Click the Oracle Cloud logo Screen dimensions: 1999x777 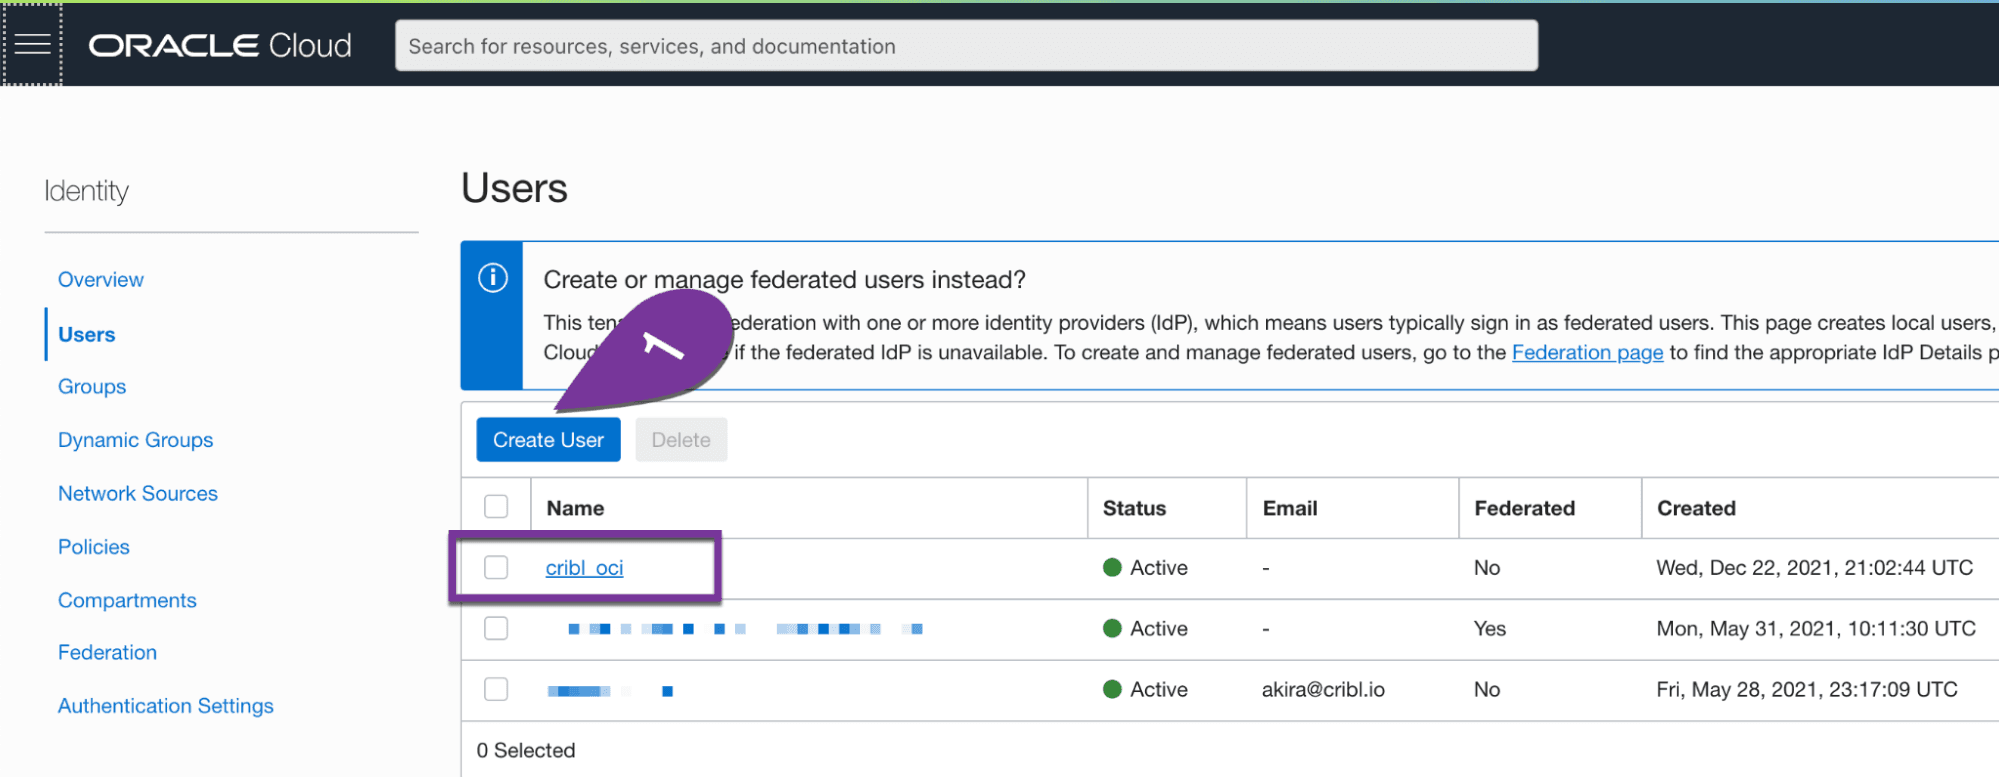(x=220, y=46)
